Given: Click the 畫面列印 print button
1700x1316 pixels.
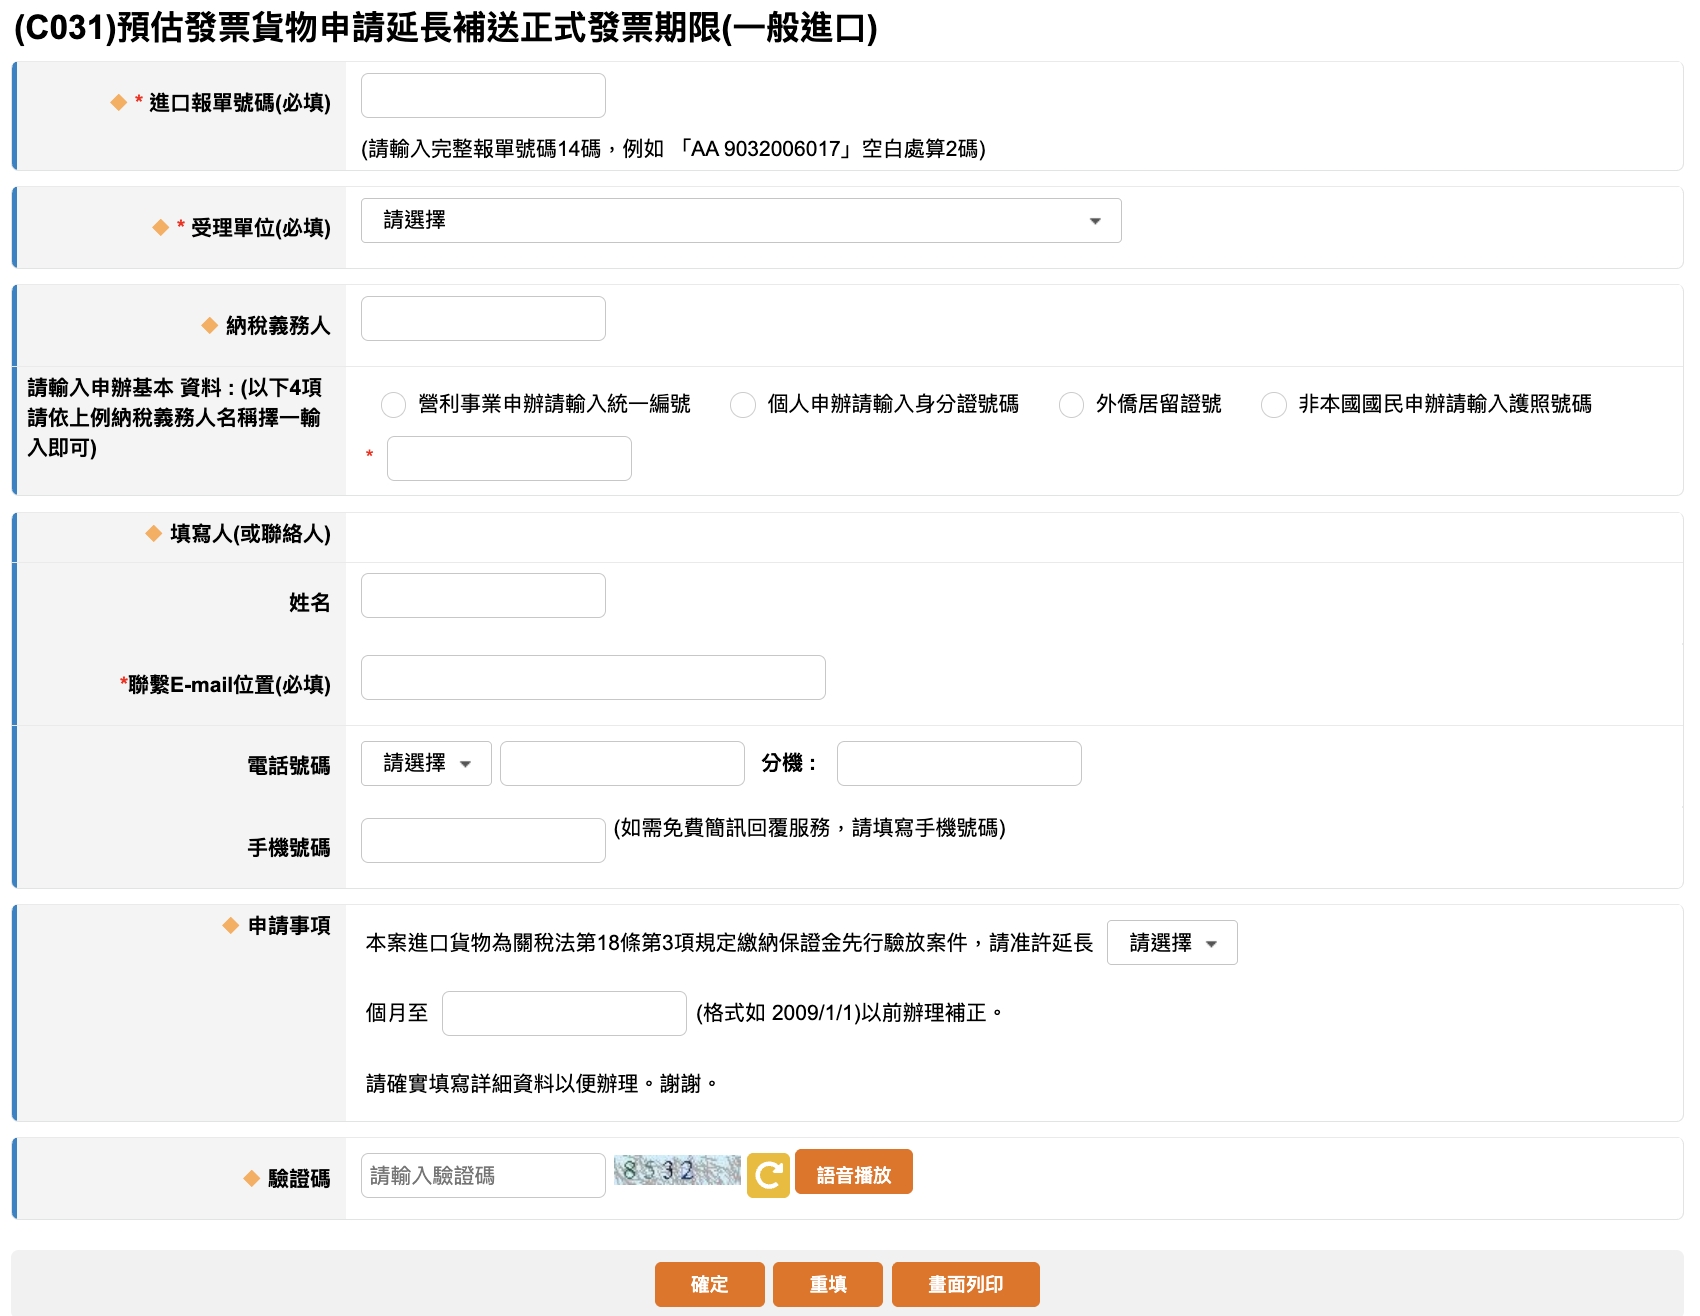Looking at the screenshot, I should (x=966, y=1284).
